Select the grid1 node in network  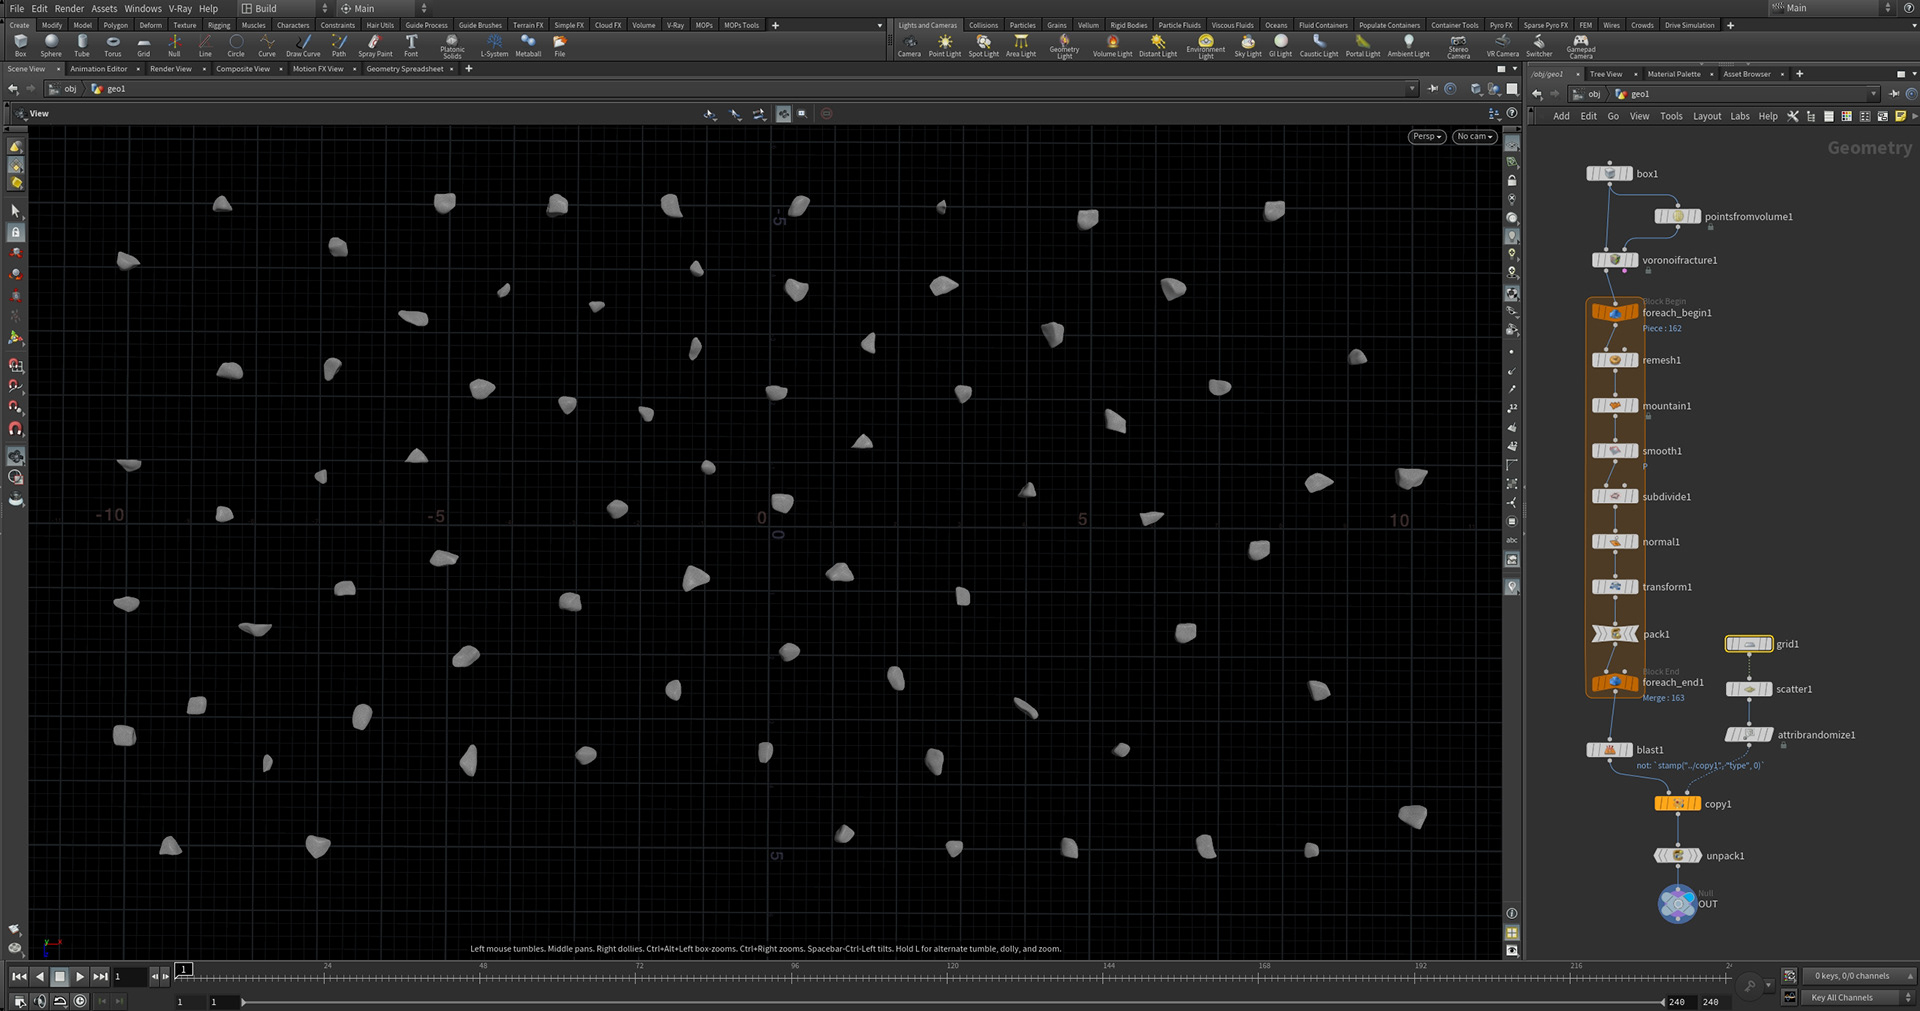point(1749,644)
